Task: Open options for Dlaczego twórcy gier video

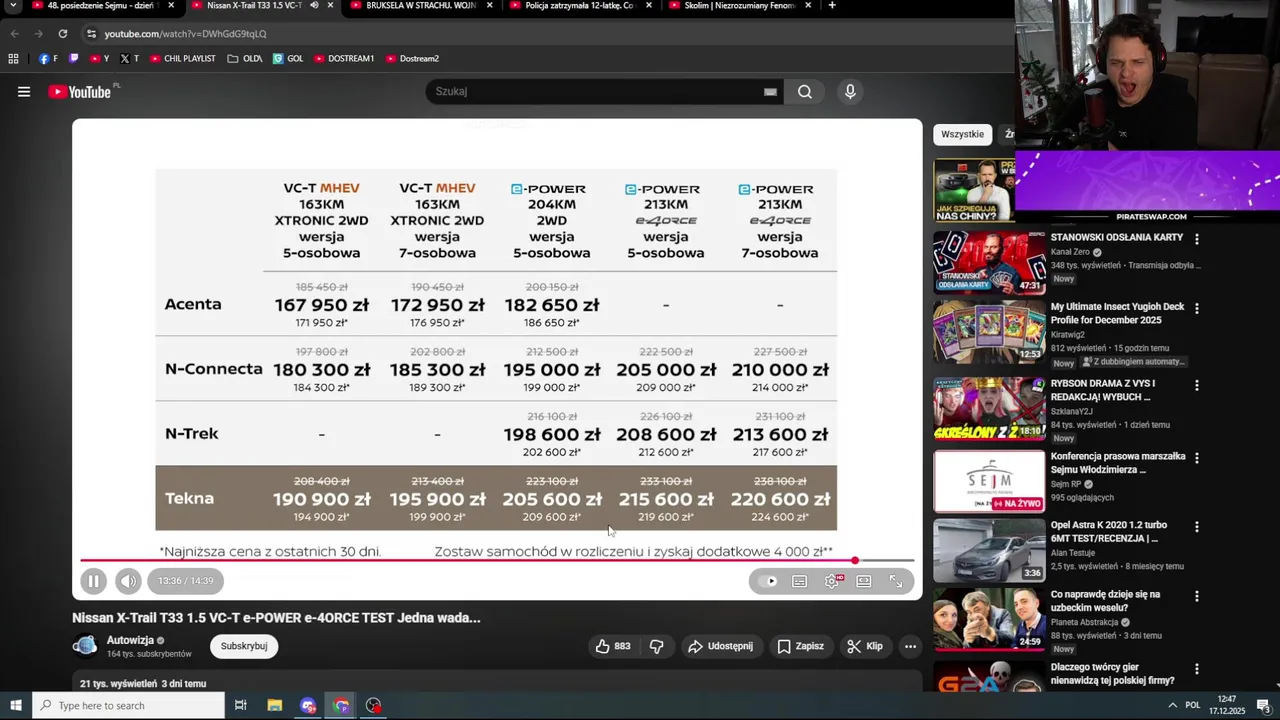Action: pyautogui.click(x=1196, y=669)
